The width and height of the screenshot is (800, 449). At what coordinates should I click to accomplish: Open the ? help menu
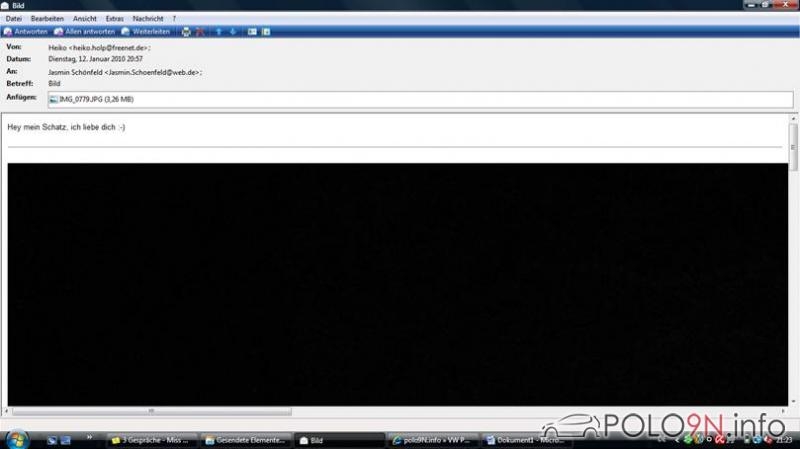click(x=174, y=19)
